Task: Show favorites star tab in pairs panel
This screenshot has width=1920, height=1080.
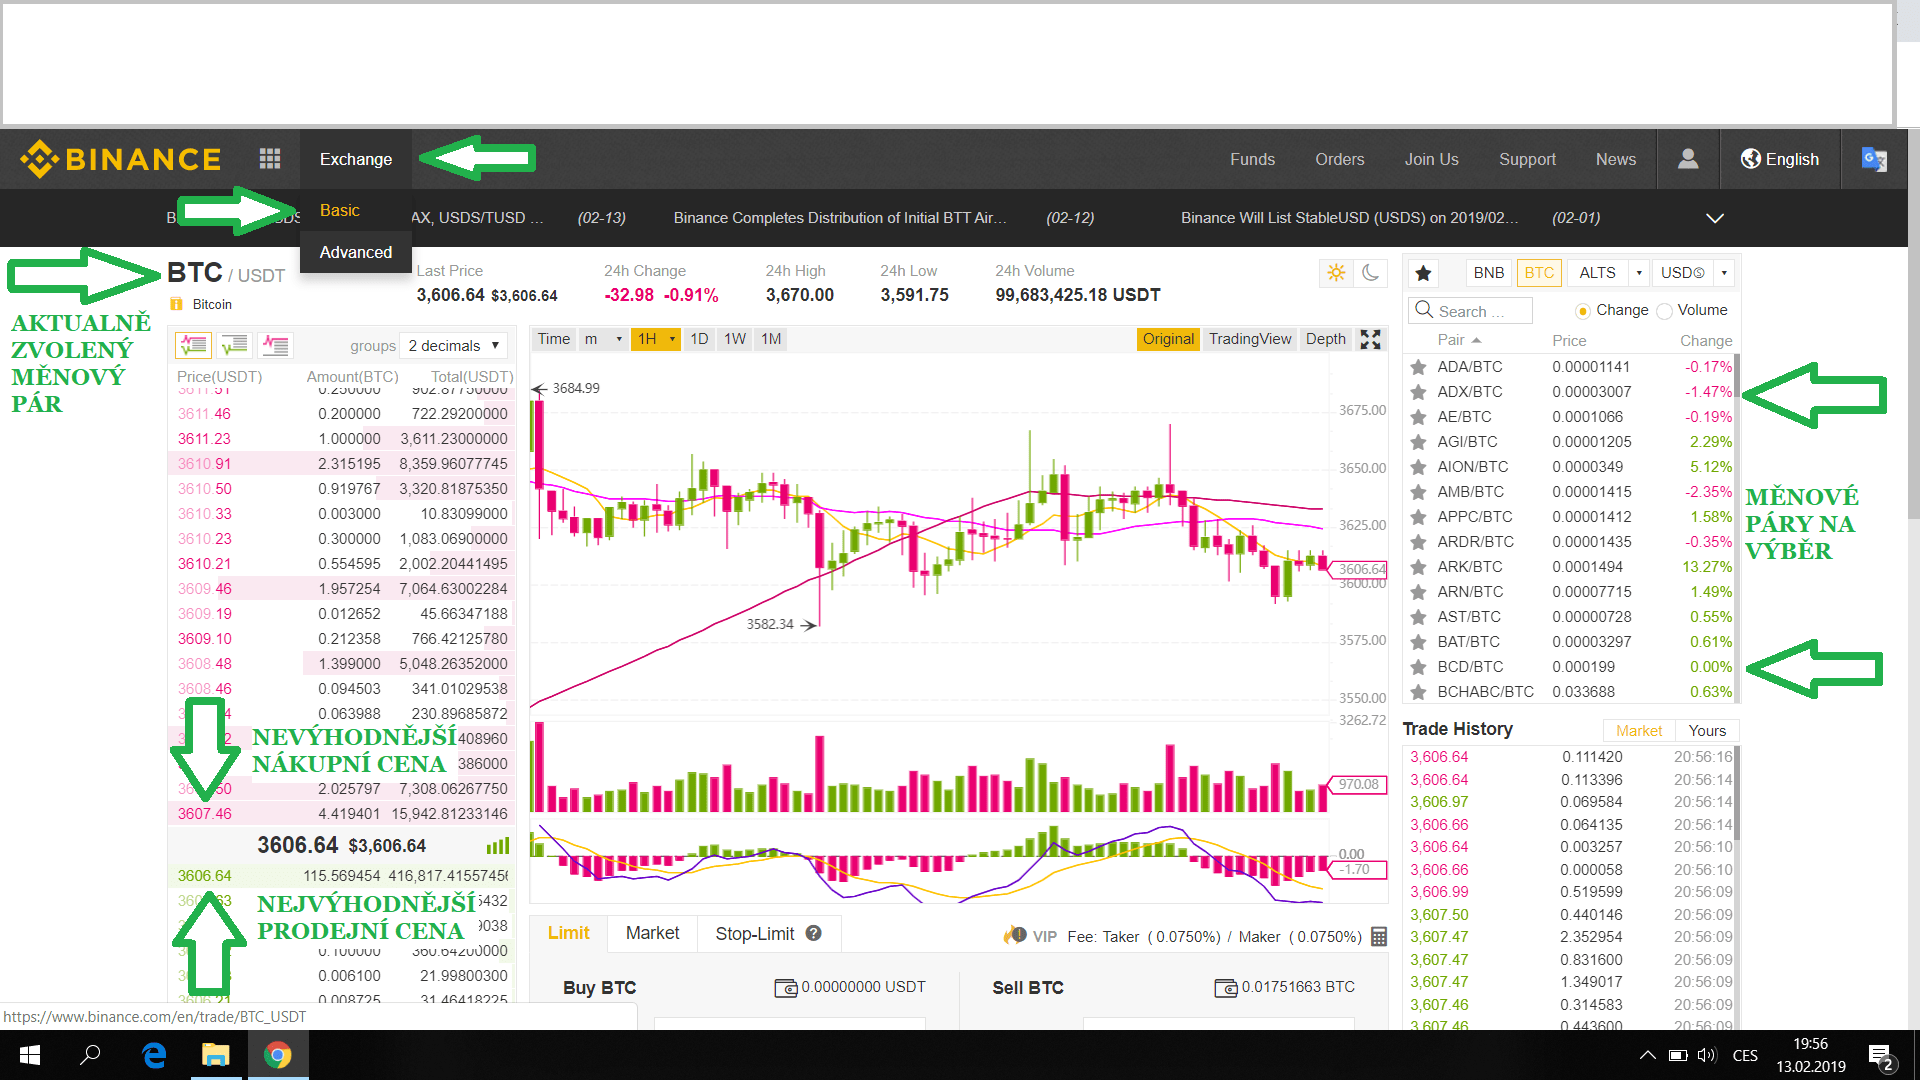Action: coord(1424,273)
